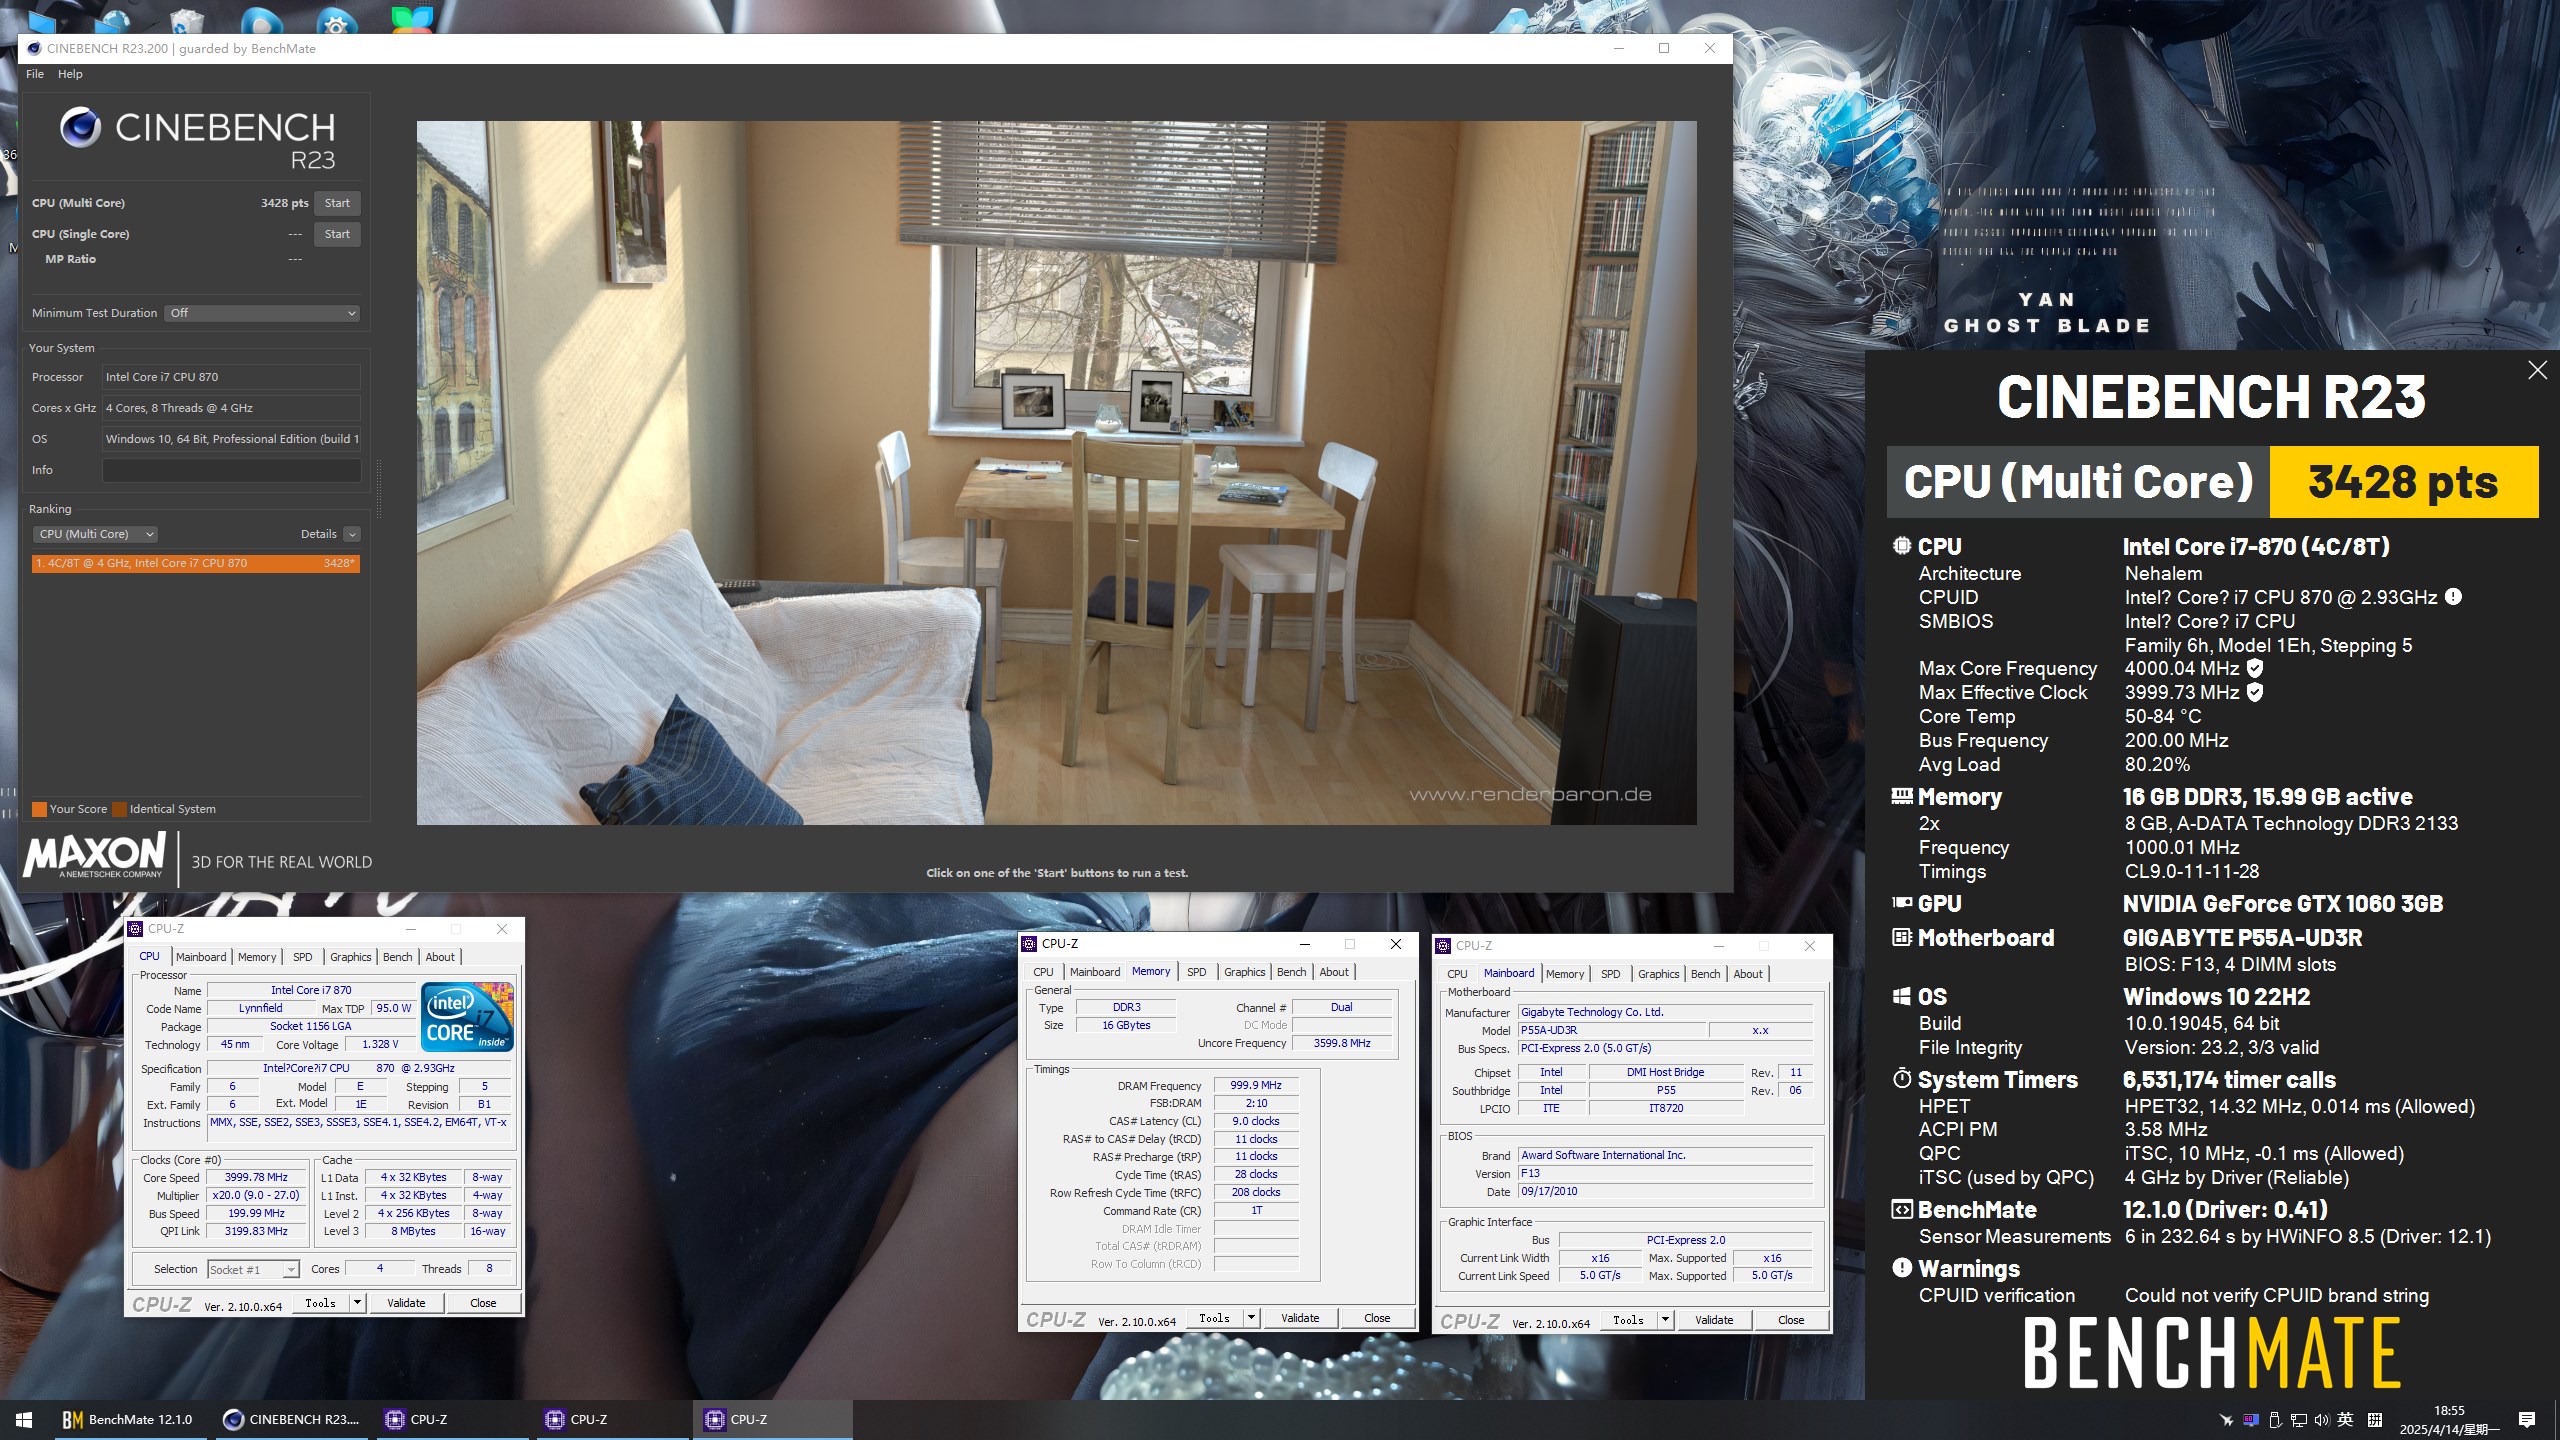
Task: Open the volume speaker tray icon
Action: click(2322, 1420)
